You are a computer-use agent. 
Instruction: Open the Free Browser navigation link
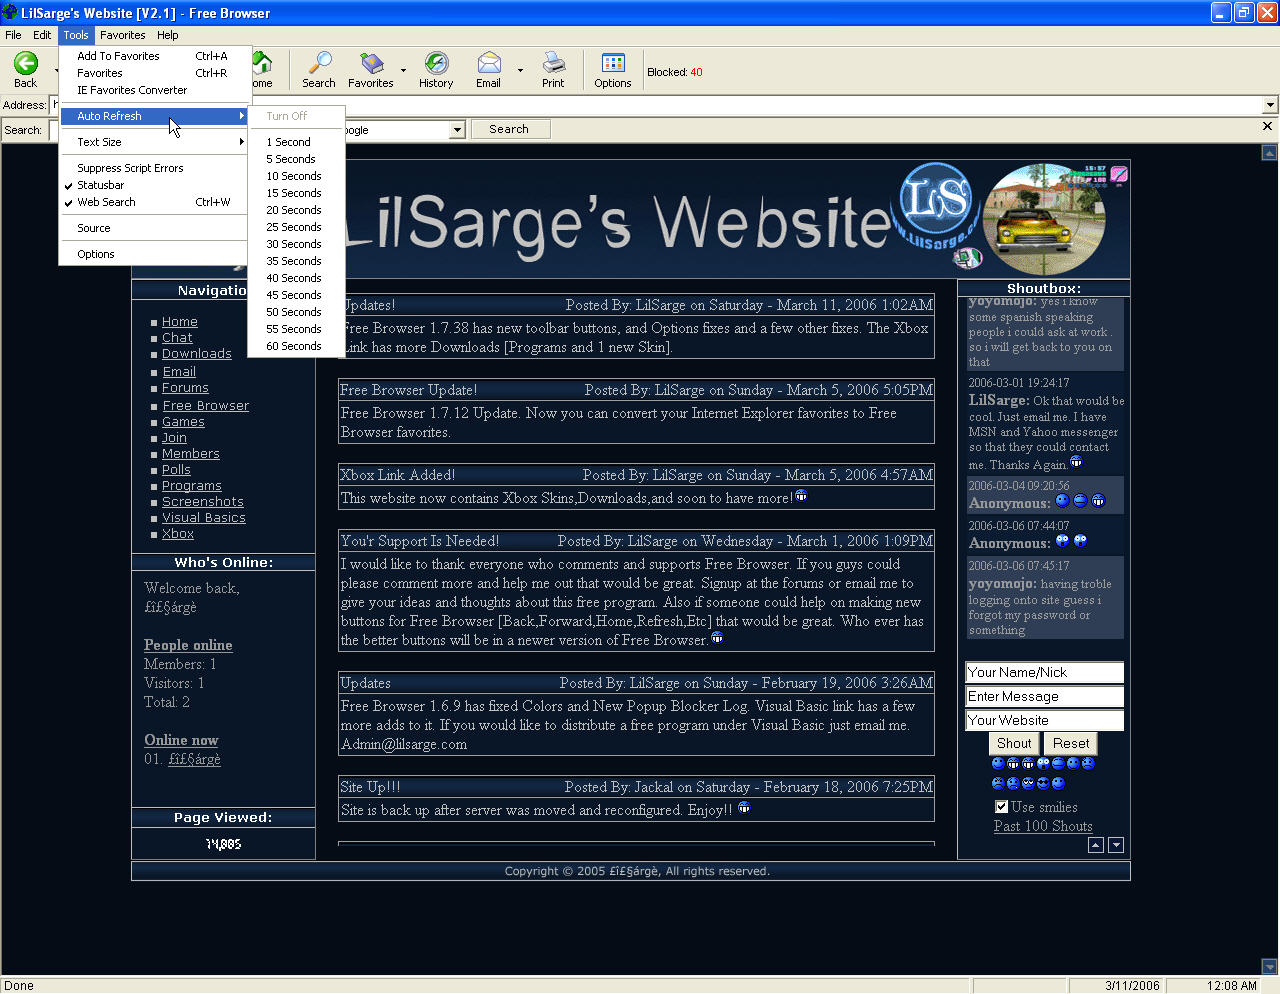click(x=206, y=406)
